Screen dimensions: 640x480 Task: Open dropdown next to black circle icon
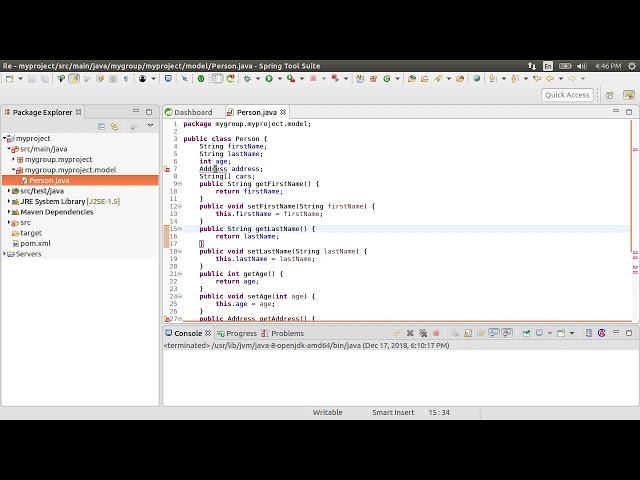pos(153,78)
